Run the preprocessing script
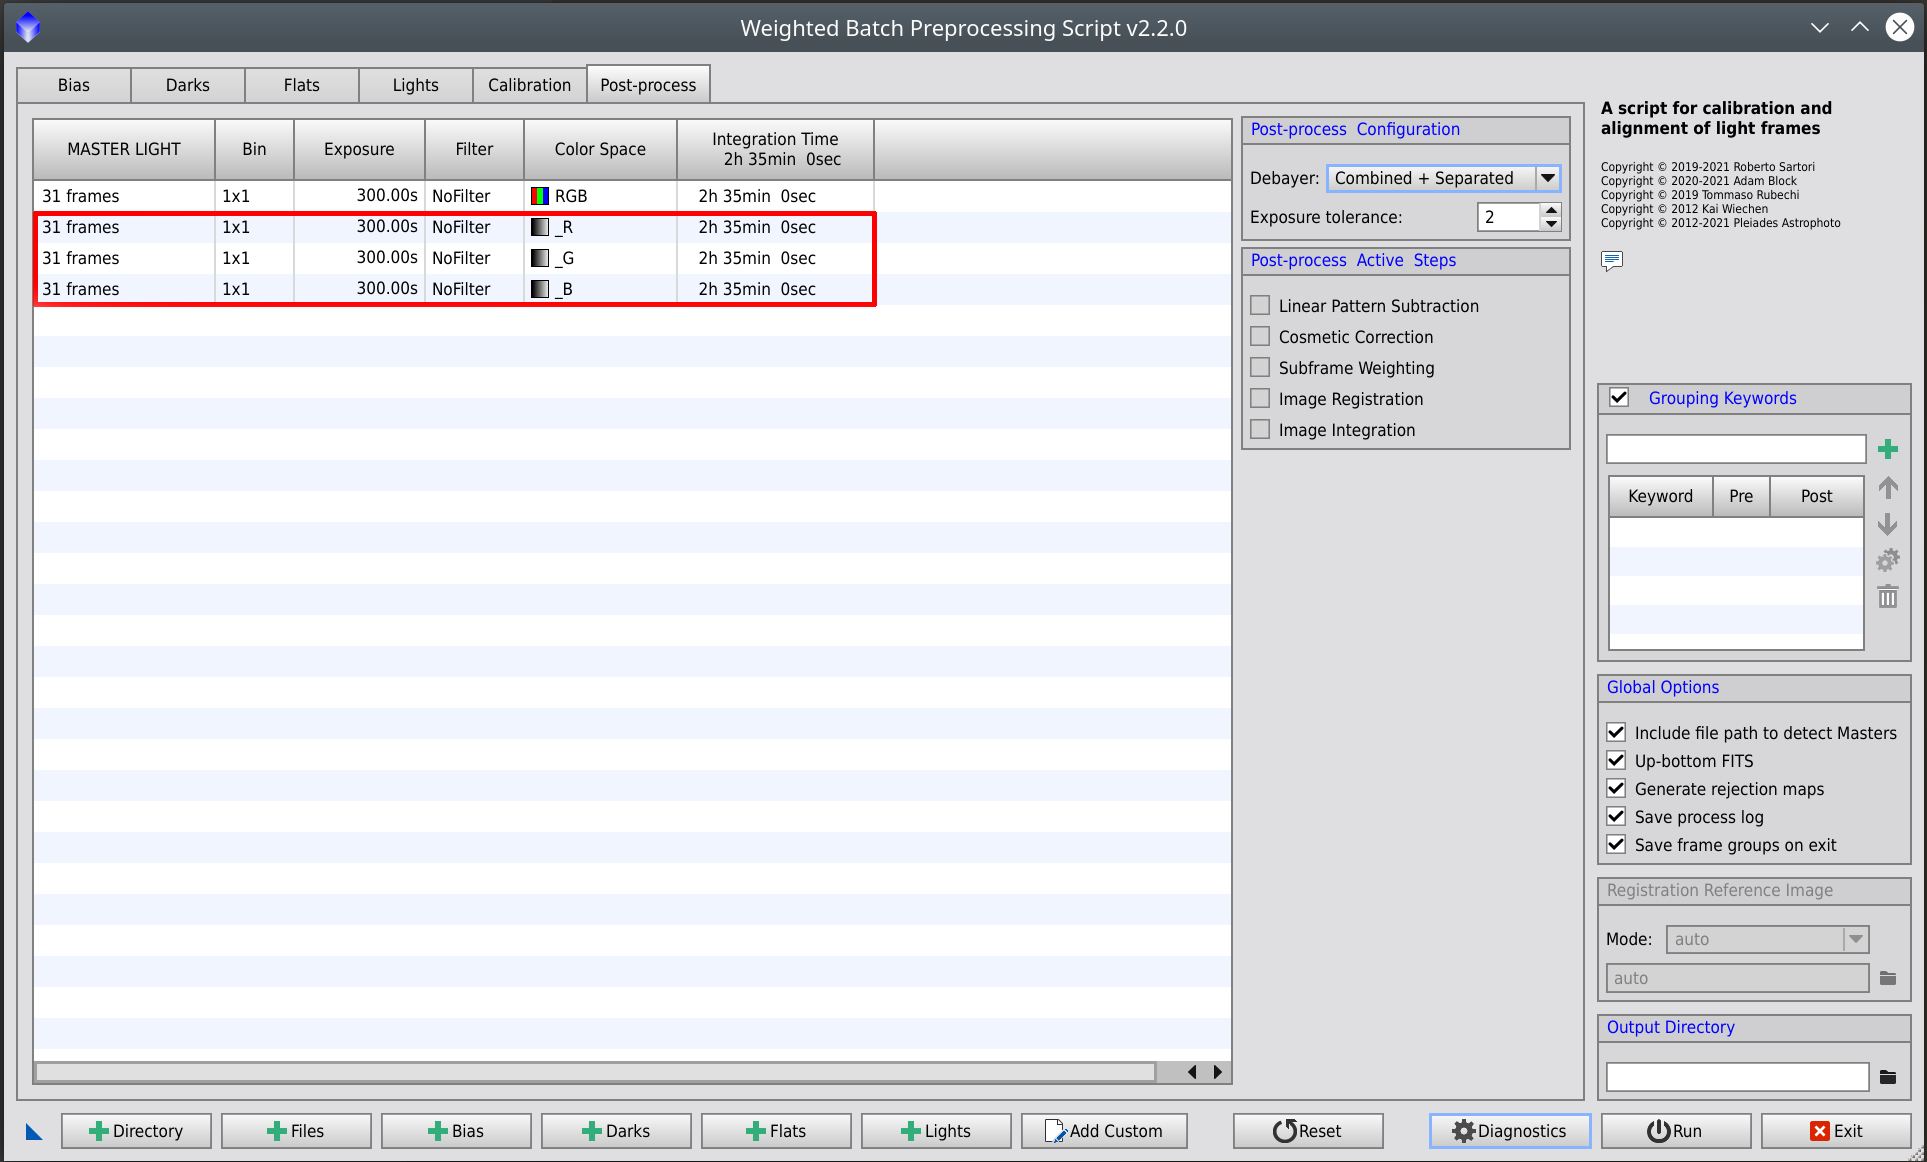Screen dimensions: 1927x1162 pyautogui.click(x=1676, y=1131)
